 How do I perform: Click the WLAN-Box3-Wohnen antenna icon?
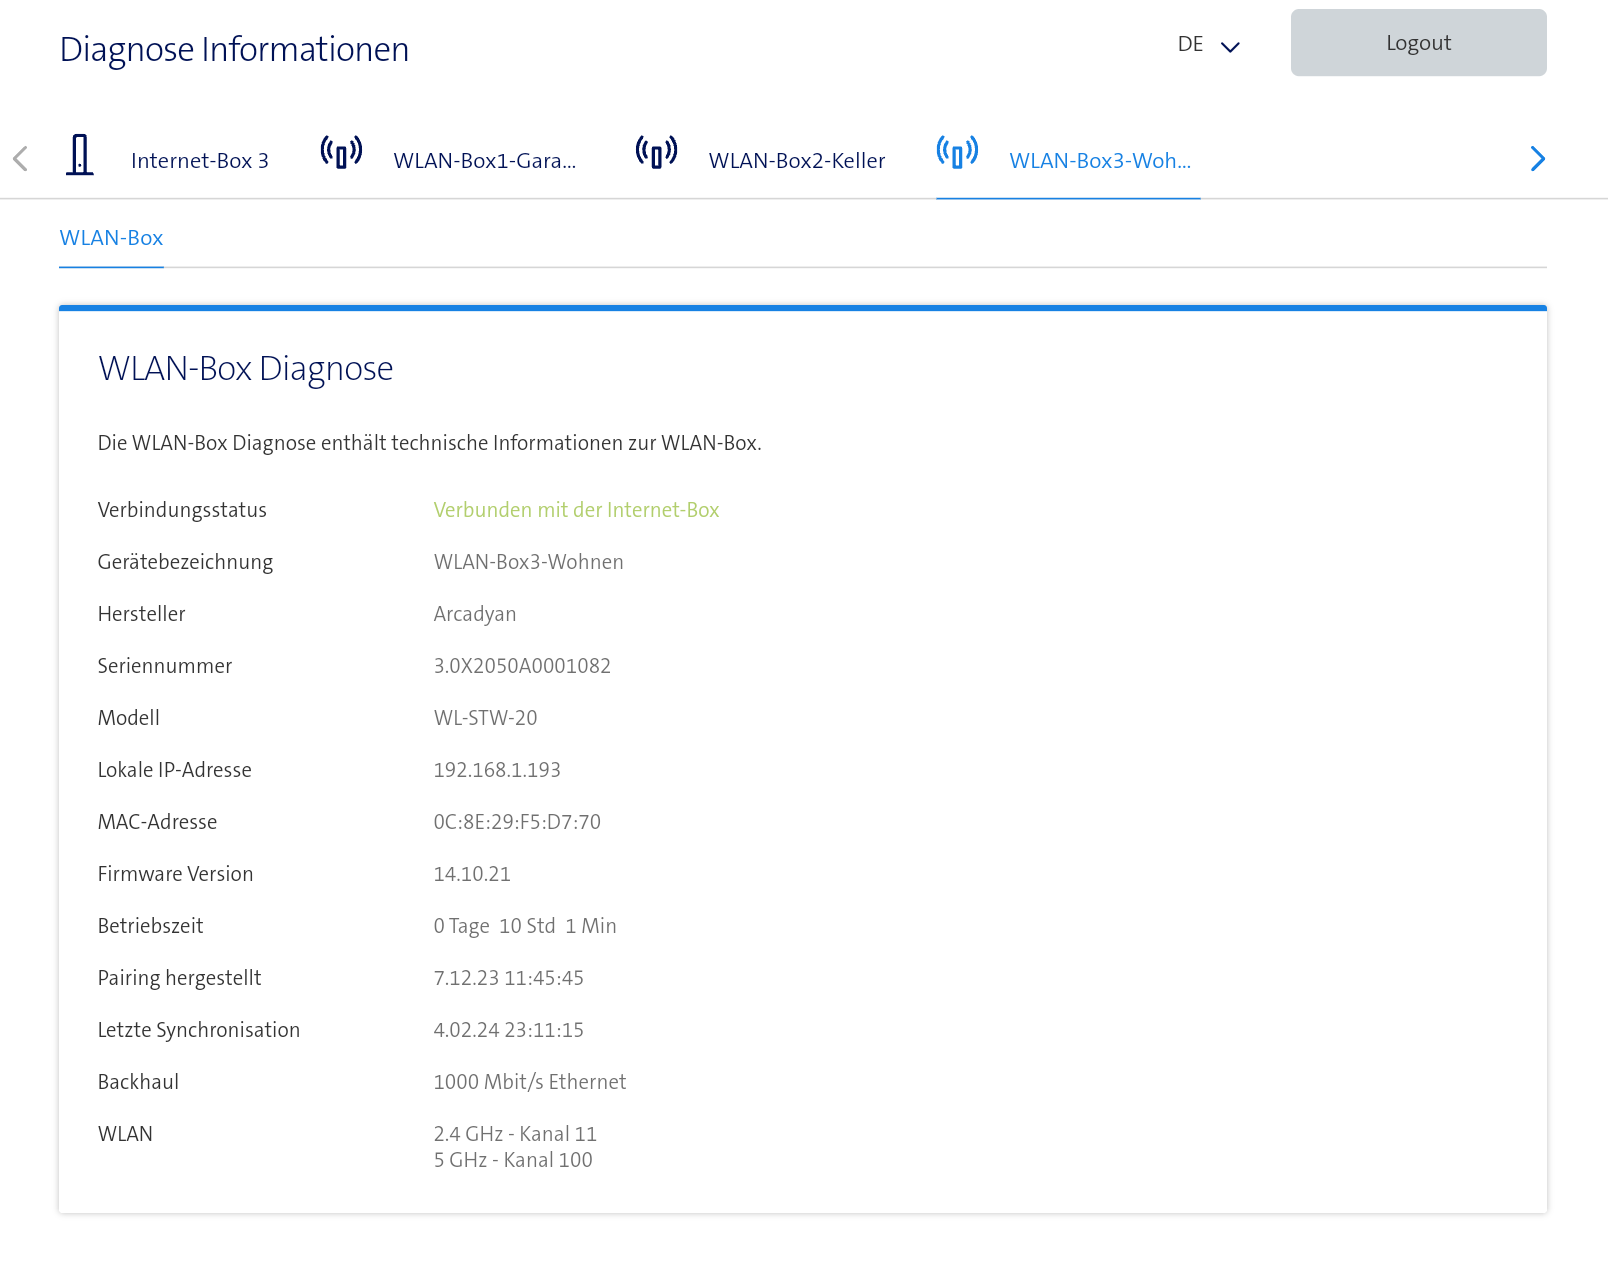tap(957, 153)
